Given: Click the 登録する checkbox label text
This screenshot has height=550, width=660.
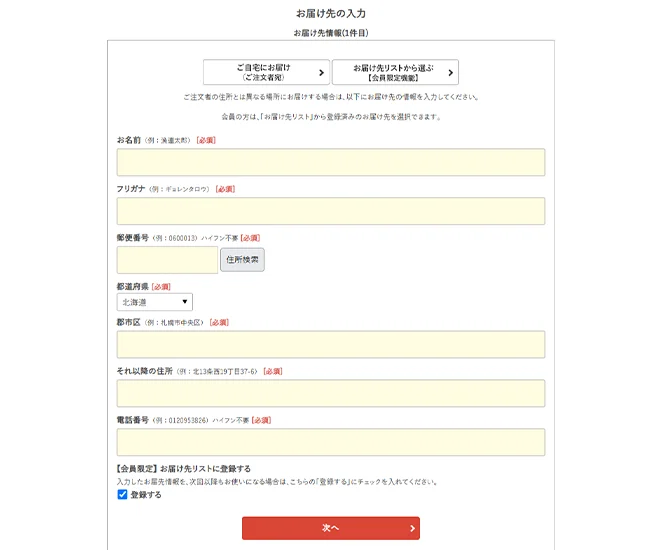Looking at the screenshot, I should (146, 494).
